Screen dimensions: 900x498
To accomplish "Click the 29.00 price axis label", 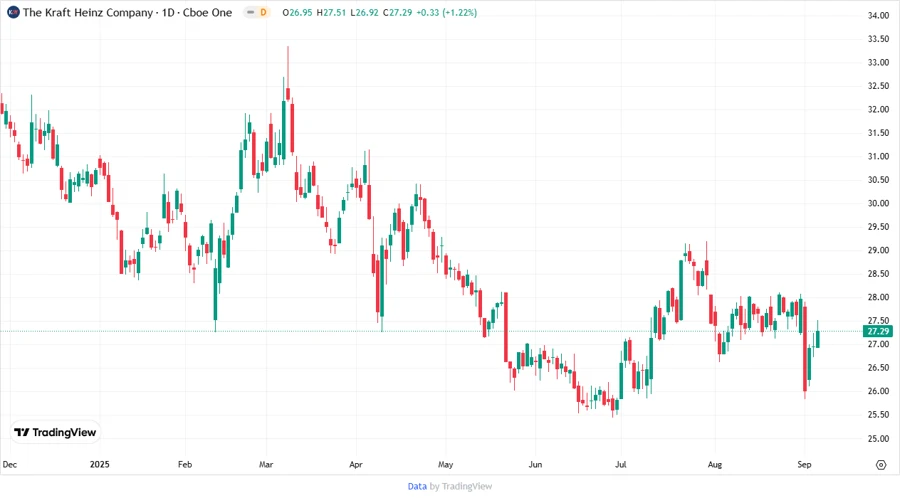I will click(x=878, y=251).
